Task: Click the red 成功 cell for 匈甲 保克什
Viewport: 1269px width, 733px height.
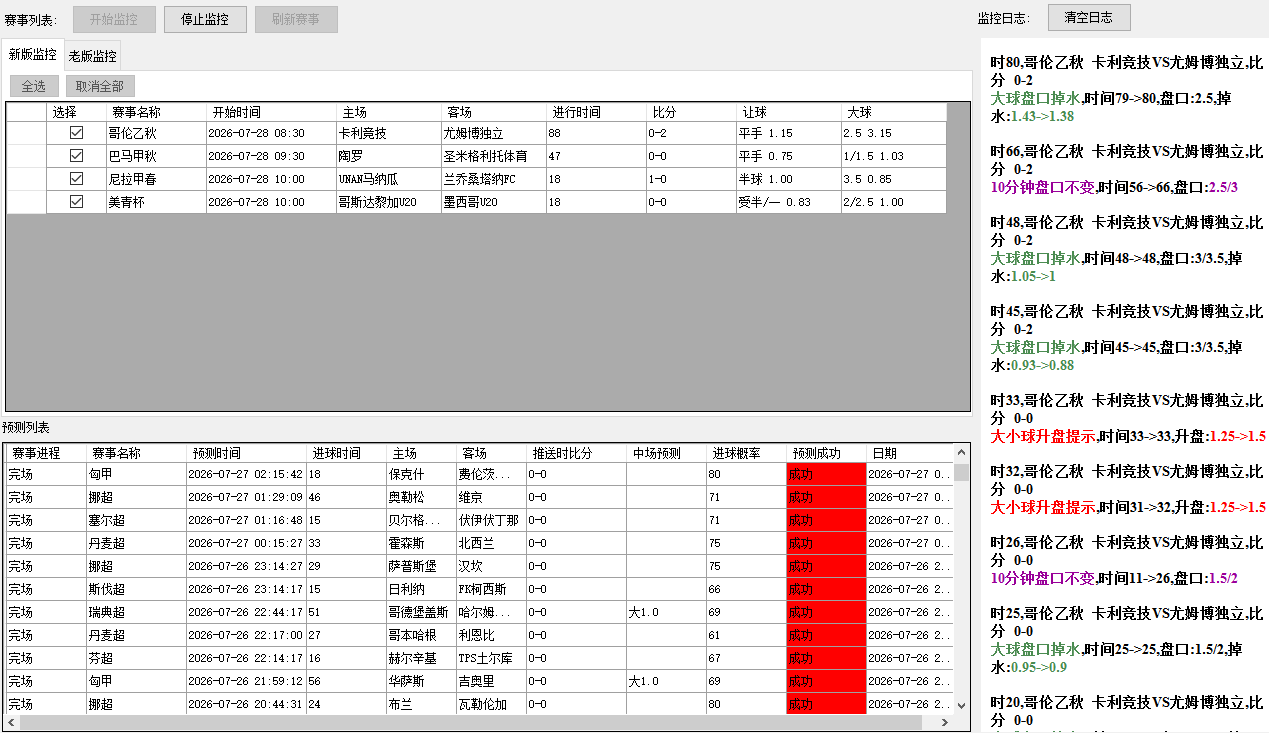Action: [x=826, y=474]
